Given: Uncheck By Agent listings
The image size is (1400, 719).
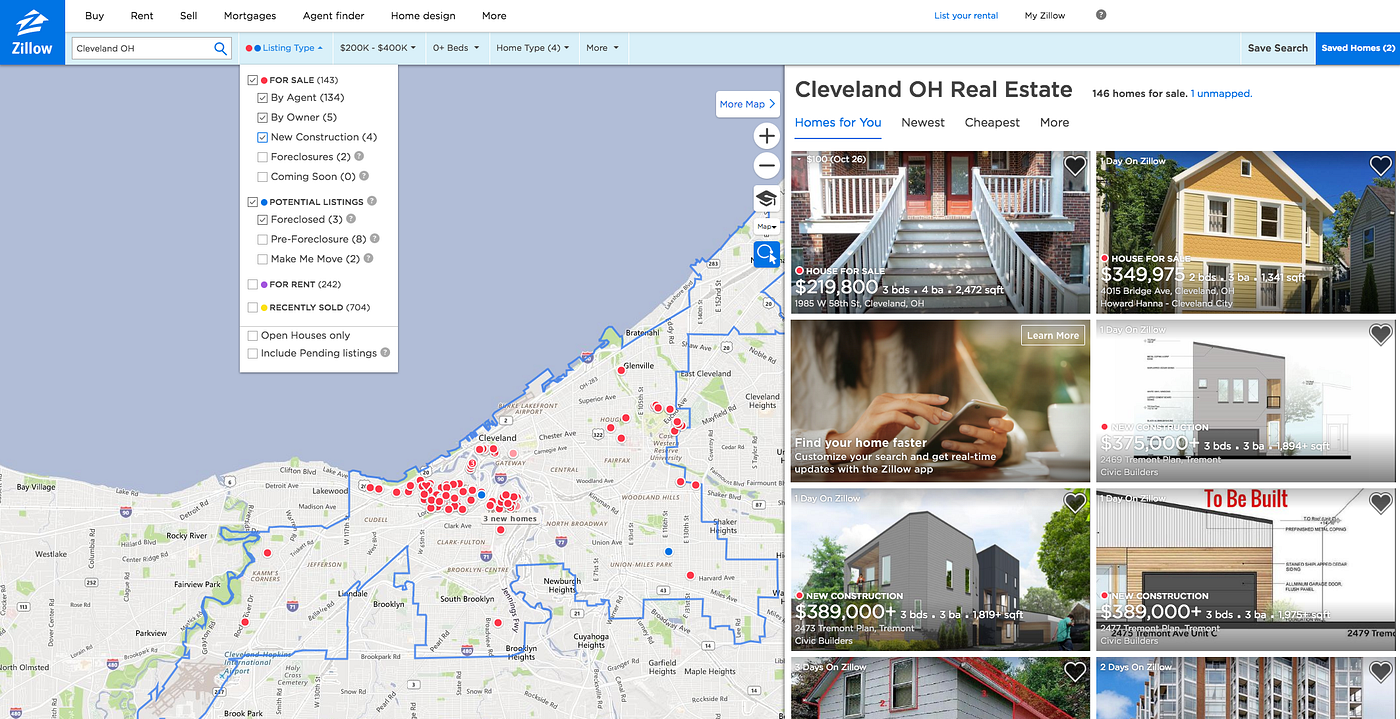Looking at the screenshot, I should click(263, 98).
